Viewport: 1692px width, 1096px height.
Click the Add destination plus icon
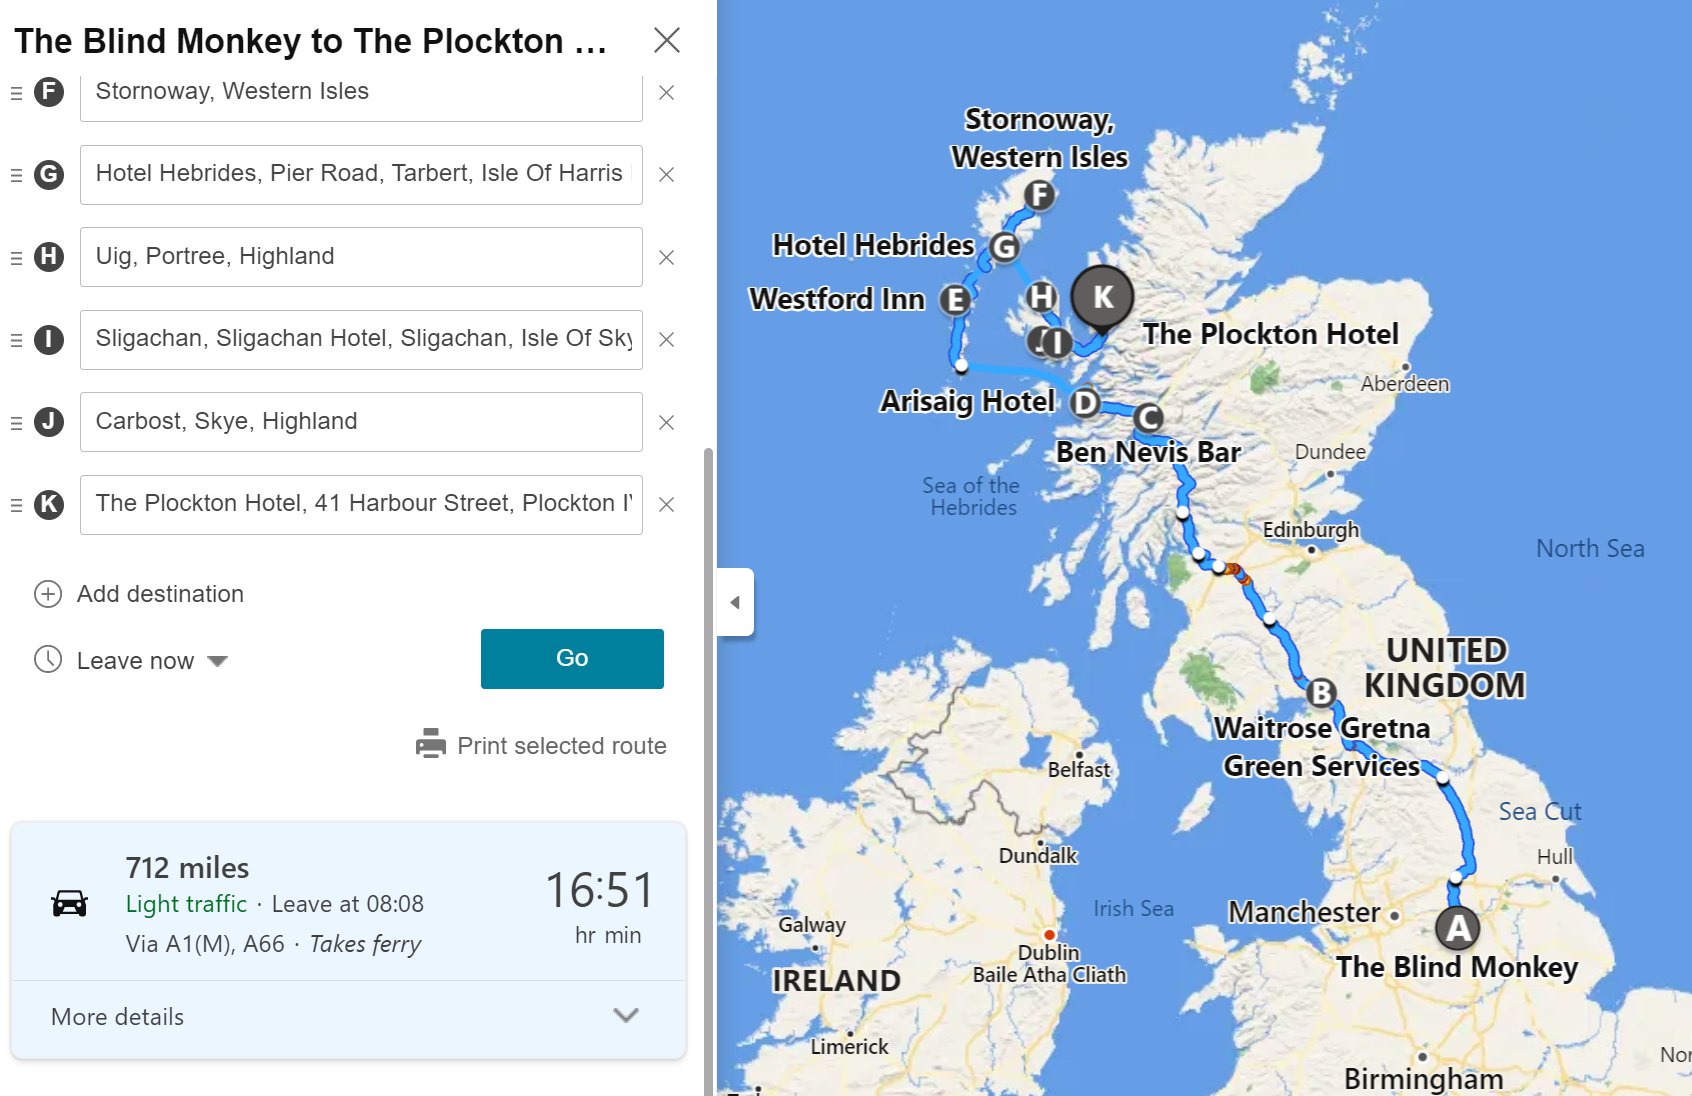pyautogui.click(x=48, y=594)
